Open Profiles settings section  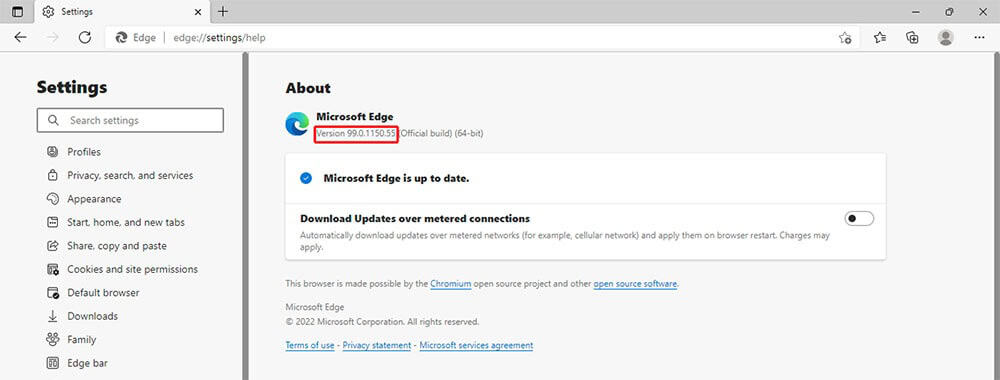pos(84,152)
